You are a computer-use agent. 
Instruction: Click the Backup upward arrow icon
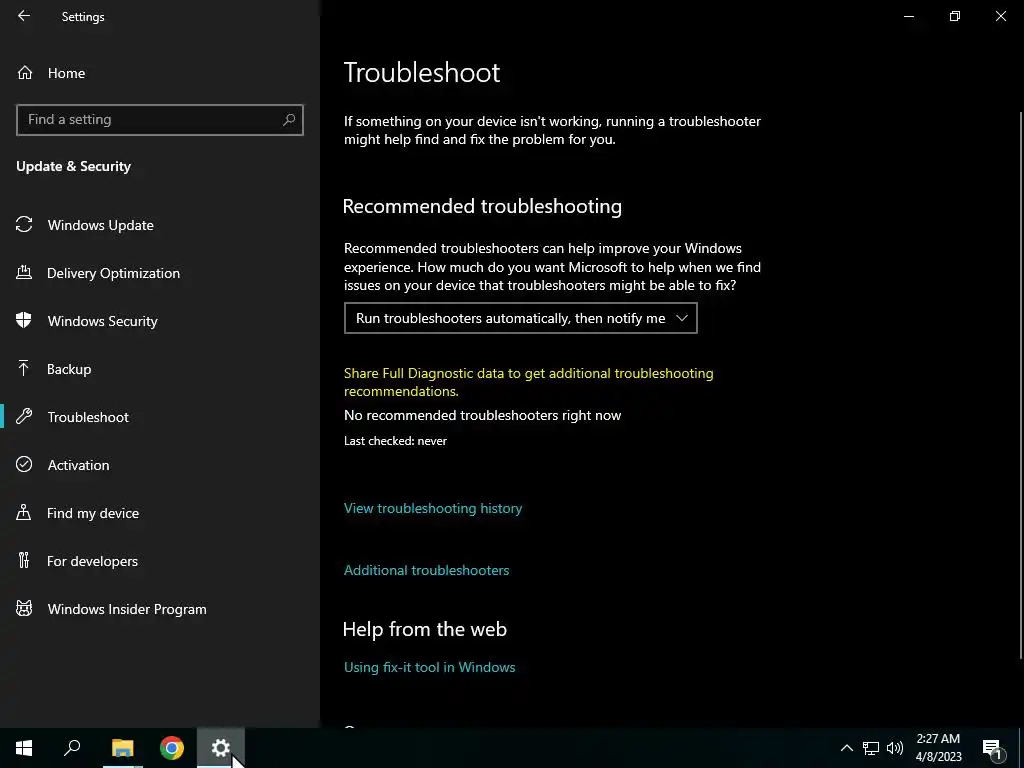click(x=24, y=368)
